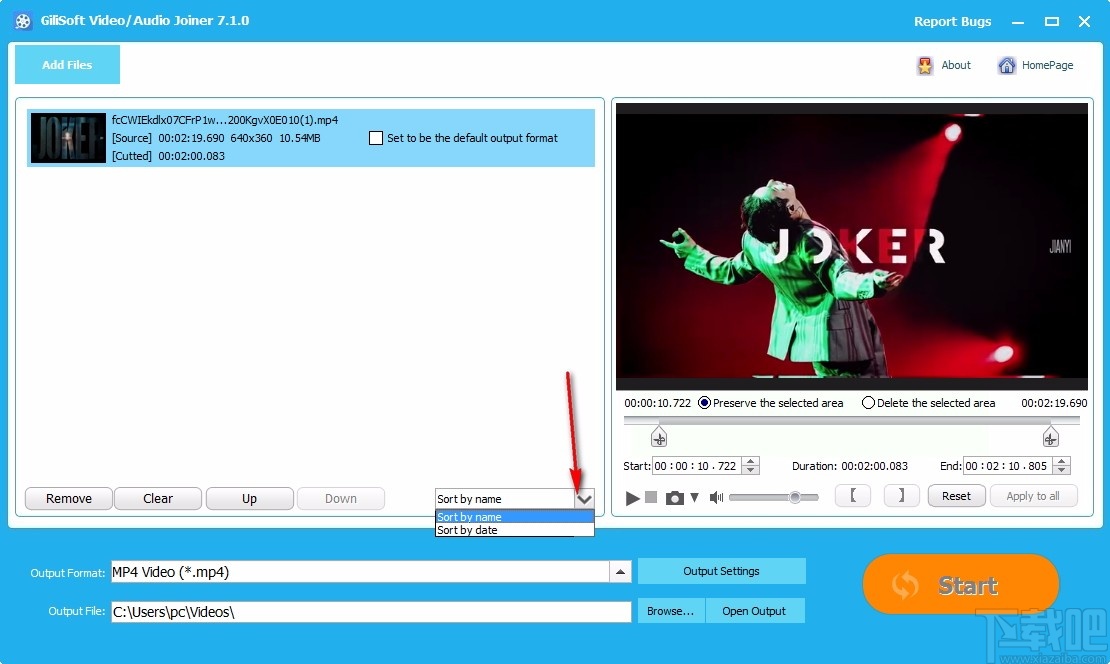Open the Output Format dropdown
Screen dimensions: 1110x664
(621, 571)
